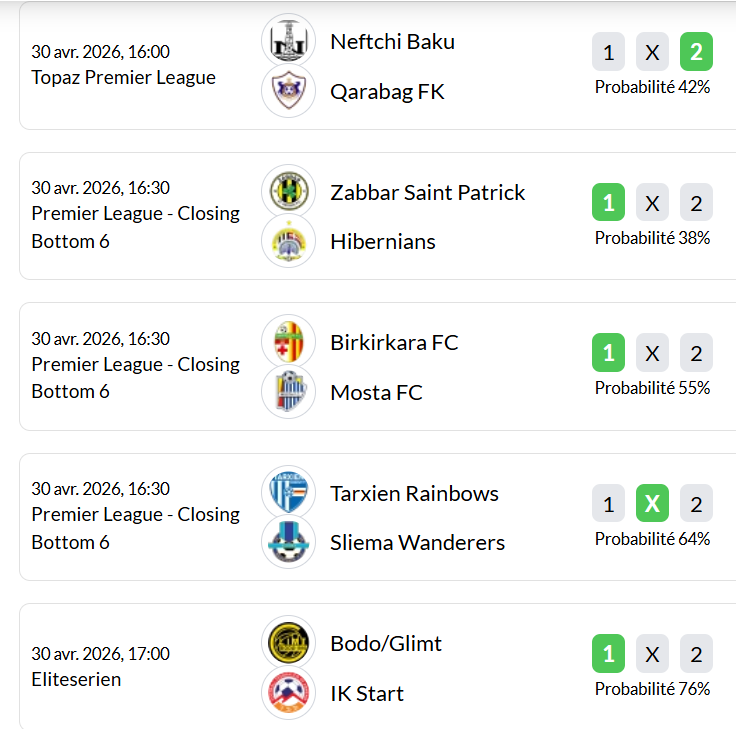Click the Birkirkara FC team badge
The height and width of the screenshot is (729, 736).
point(288,342)
